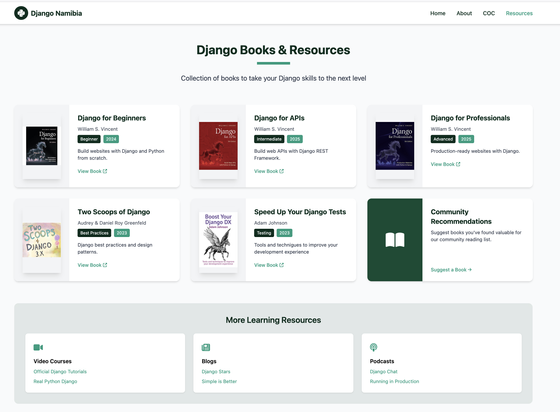Click author Audrey & Daniel Roy Greenfeld
Viewport: 560px width, 412px height.
[x=112, y=223]
